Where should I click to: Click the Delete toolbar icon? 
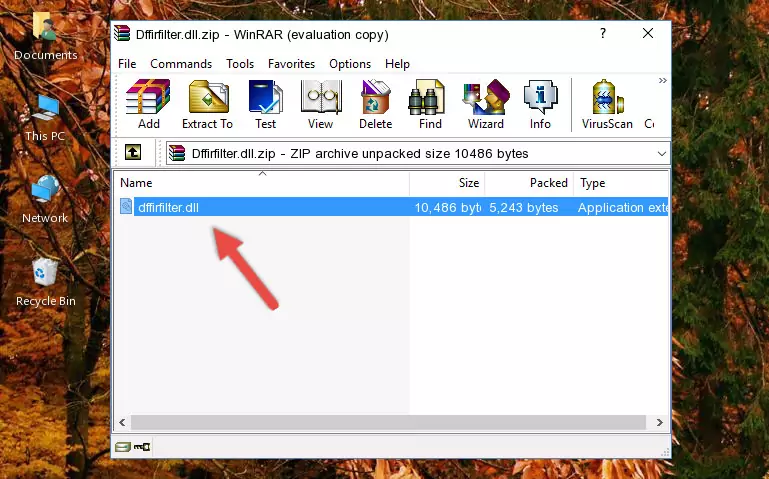coord(376,104)
